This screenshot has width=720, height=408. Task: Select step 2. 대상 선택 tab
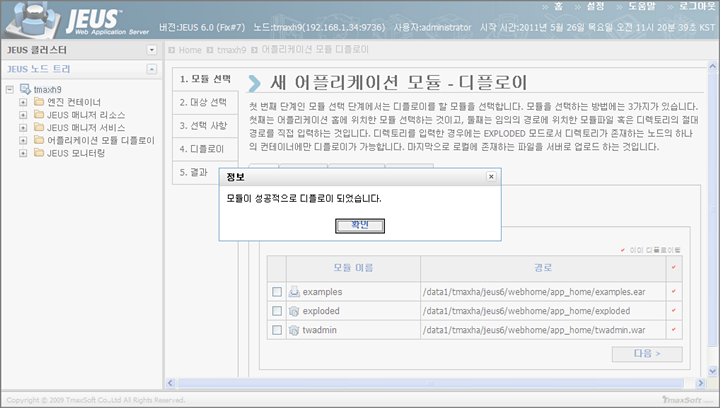point(205,102)
